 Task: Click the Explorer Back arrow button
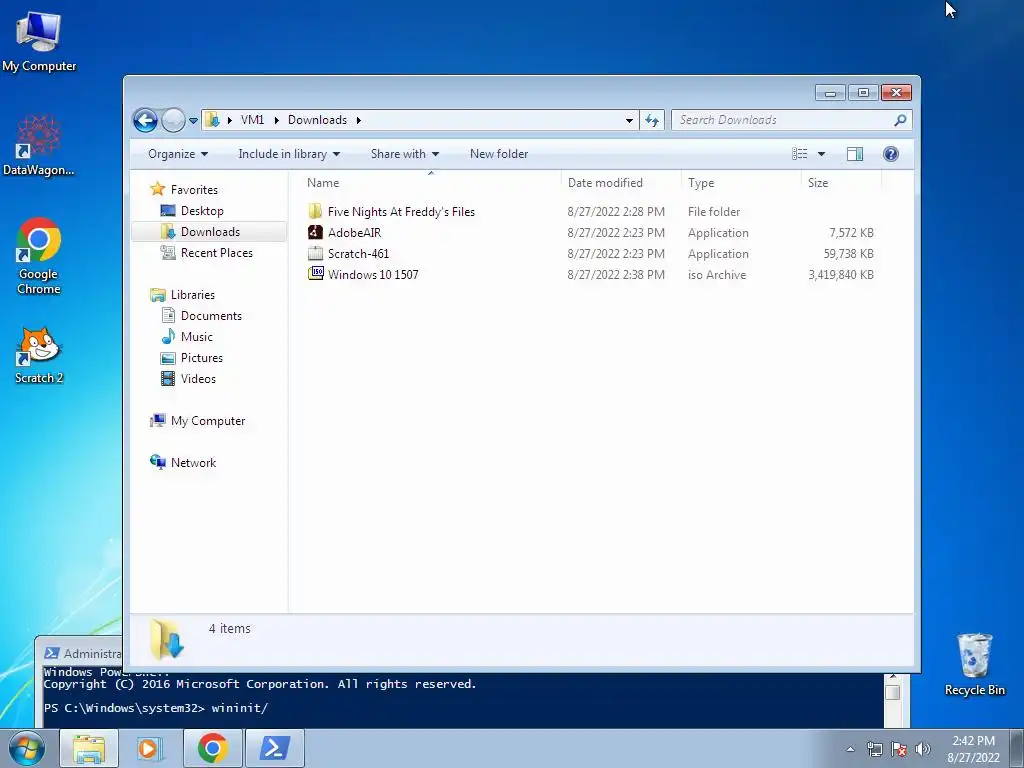click(x=145, y=120)
